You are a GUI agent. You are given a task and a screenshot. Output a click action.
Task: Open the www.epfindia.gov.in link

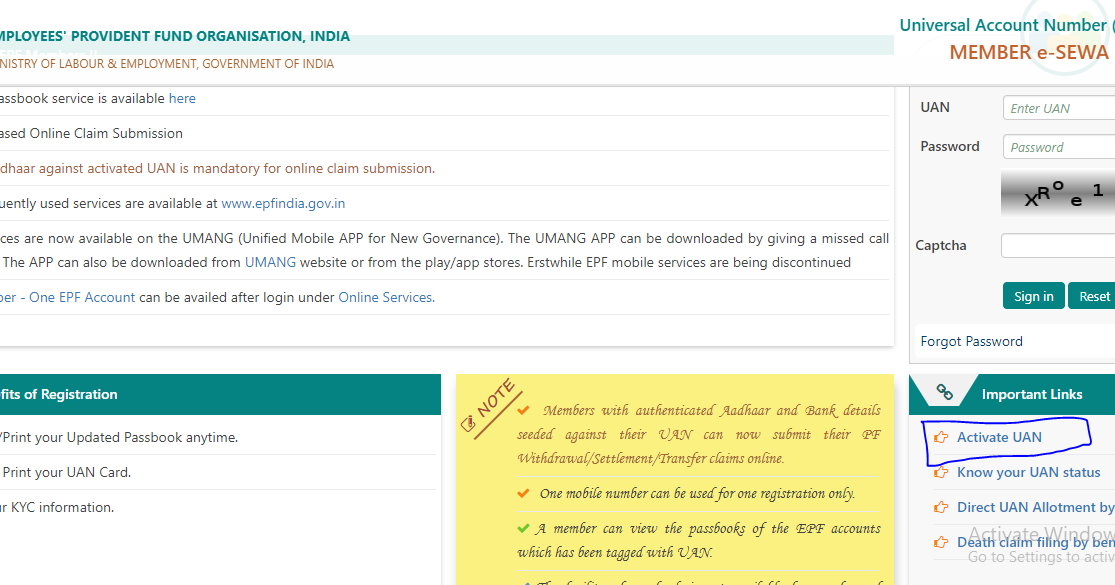point(283,203)
